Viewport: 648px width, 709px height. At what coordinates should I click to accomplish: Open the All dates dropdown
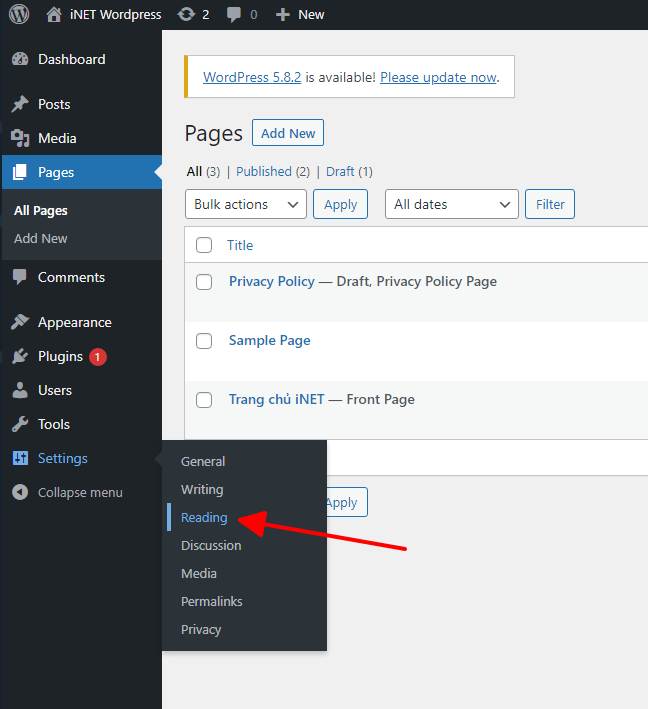pyautogui.click(x=451, y=204)
